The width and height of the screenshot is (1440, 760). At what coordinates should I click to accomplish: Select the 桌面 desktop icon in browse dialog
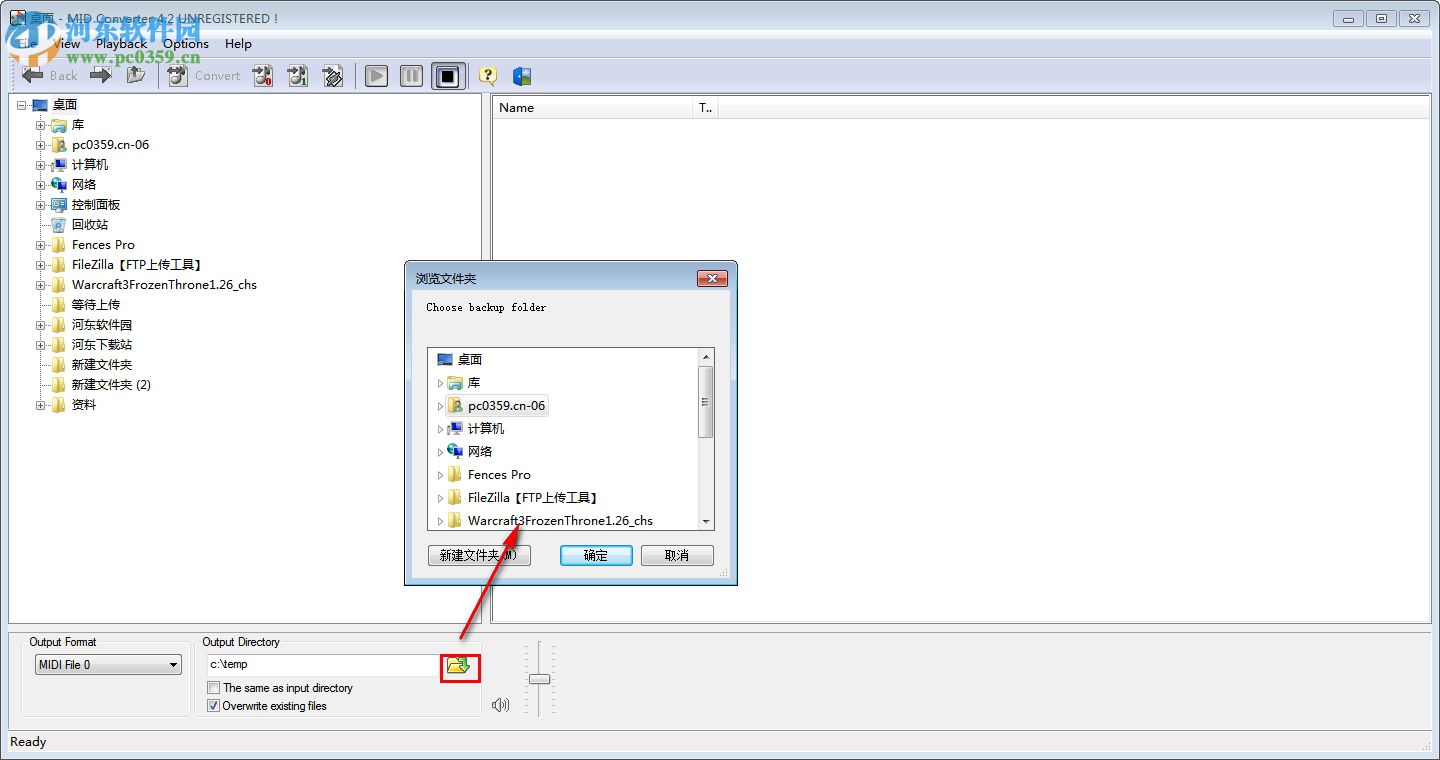coord(445,360)
